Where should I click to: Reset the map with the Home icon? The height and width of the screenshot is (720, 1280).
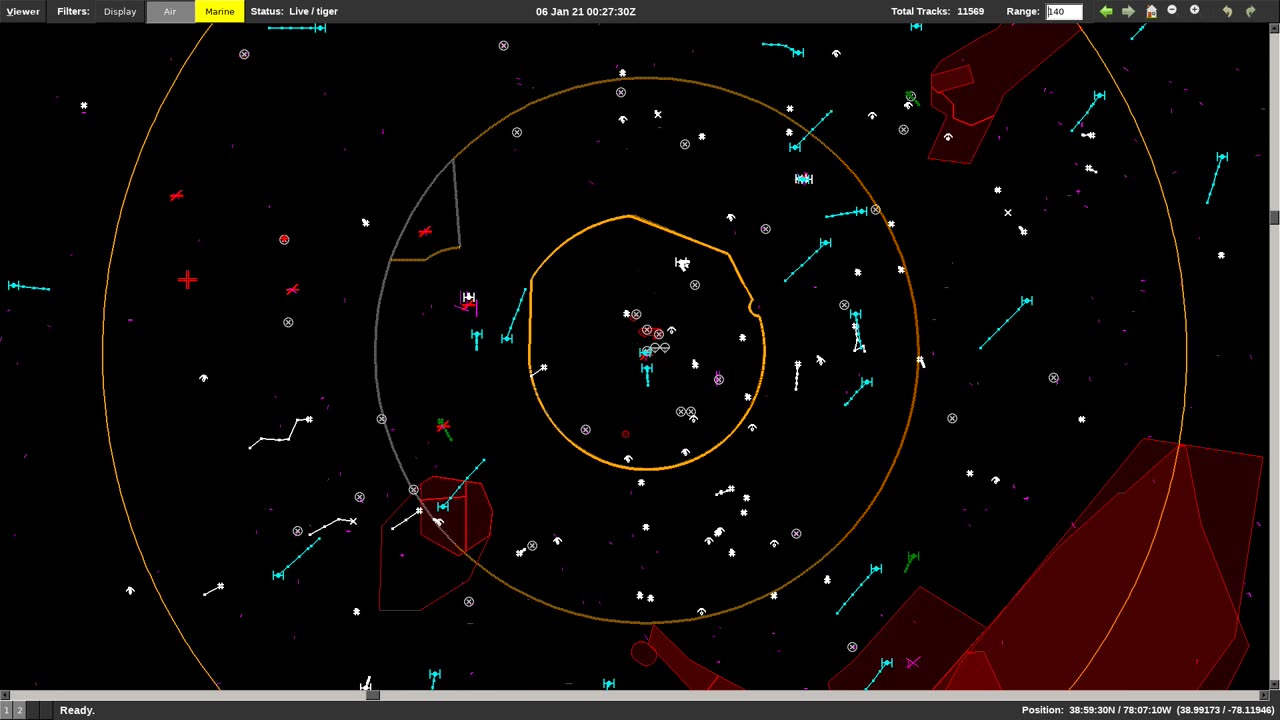tap(1151, 11)
